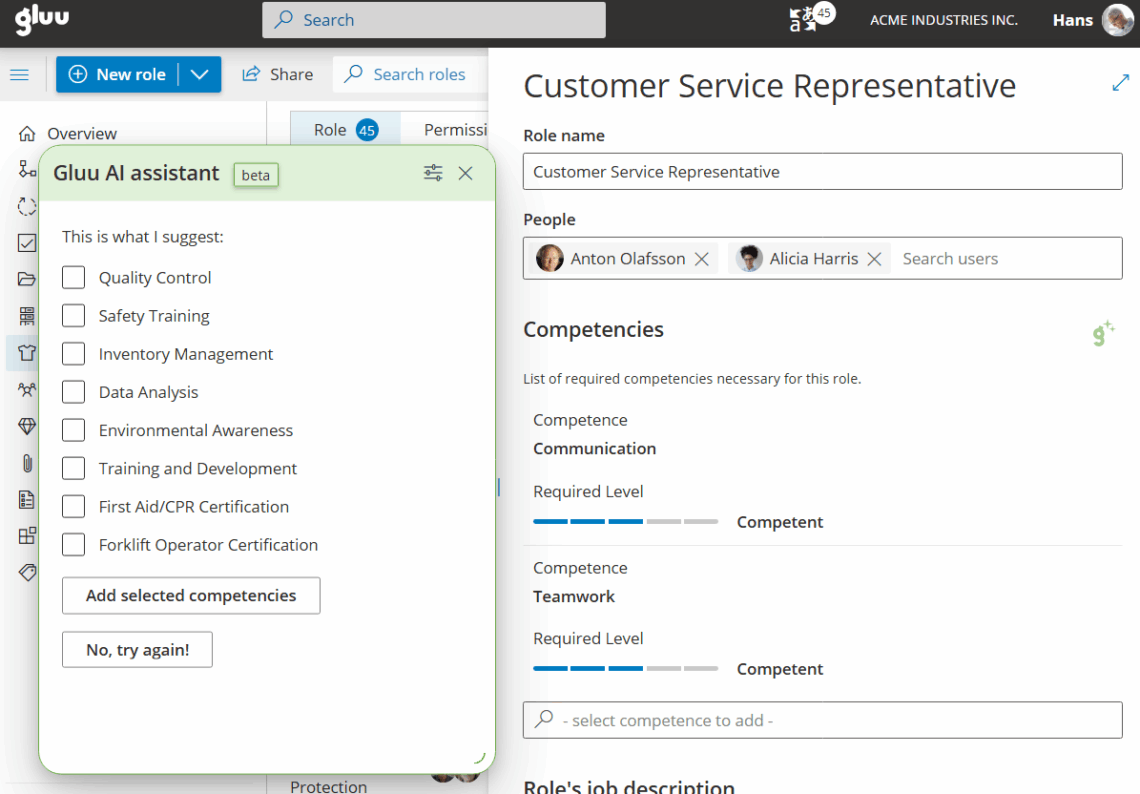Click the Gluu AI suggestion sparkle icon

pyautogui.click(x=1103, y=334)
